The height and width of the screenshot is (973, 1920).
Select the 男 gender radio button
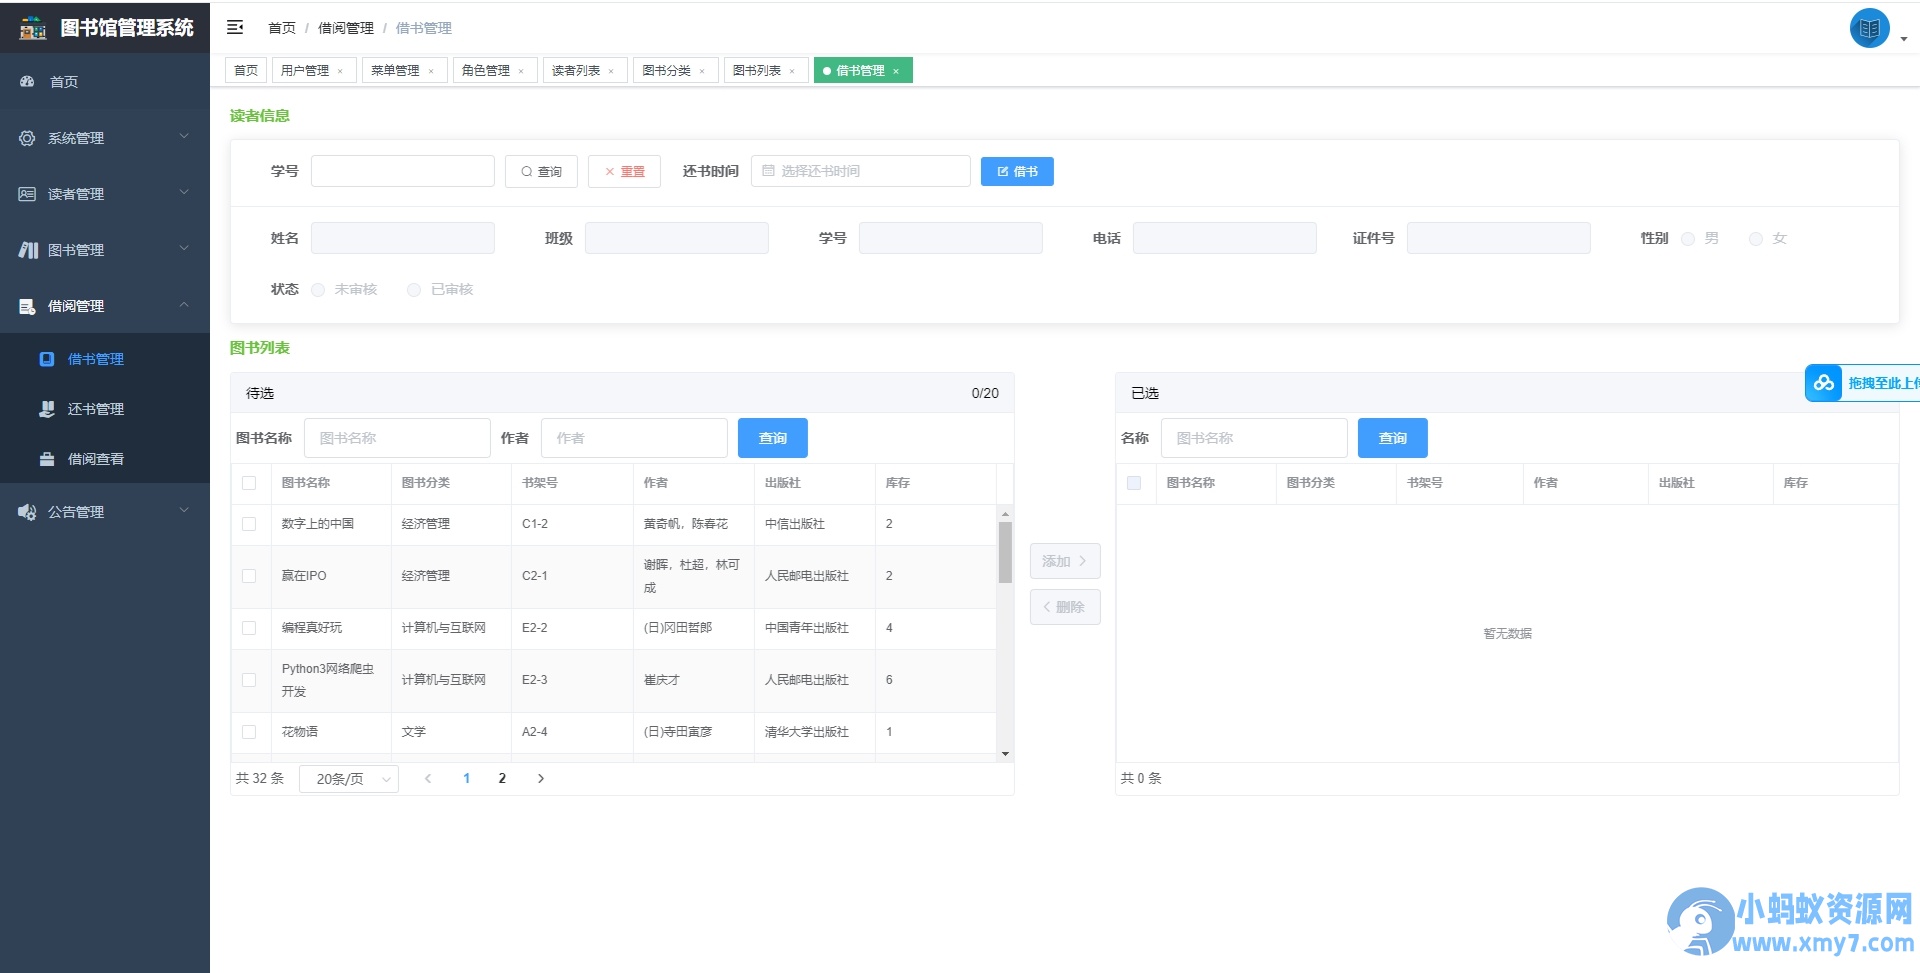click(1688, 238)
